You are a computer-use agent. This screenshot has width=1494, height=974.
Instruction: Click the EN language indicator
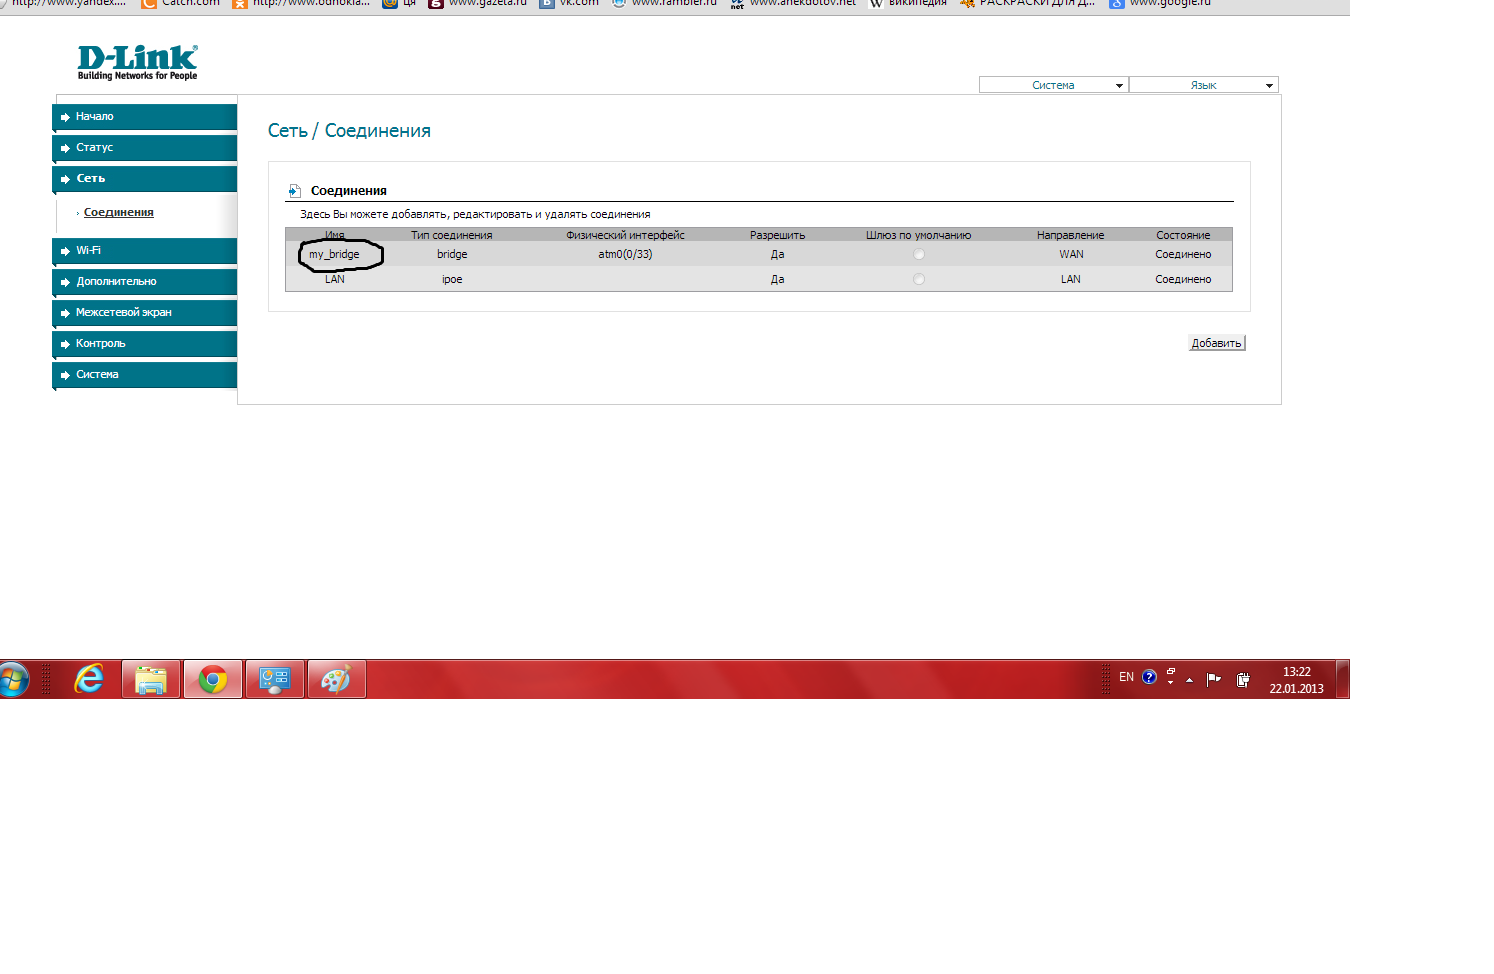click(x=1126, y=677)
